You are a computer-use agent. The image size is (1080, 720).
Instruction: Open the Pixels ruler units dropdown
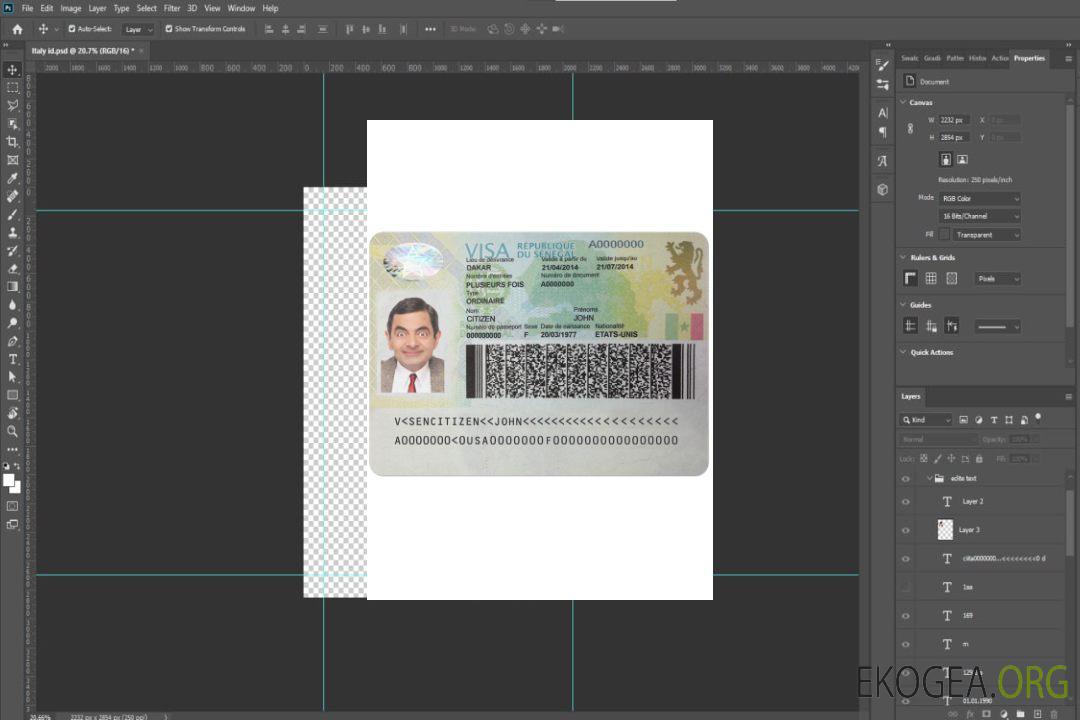(x=997, y=278)
